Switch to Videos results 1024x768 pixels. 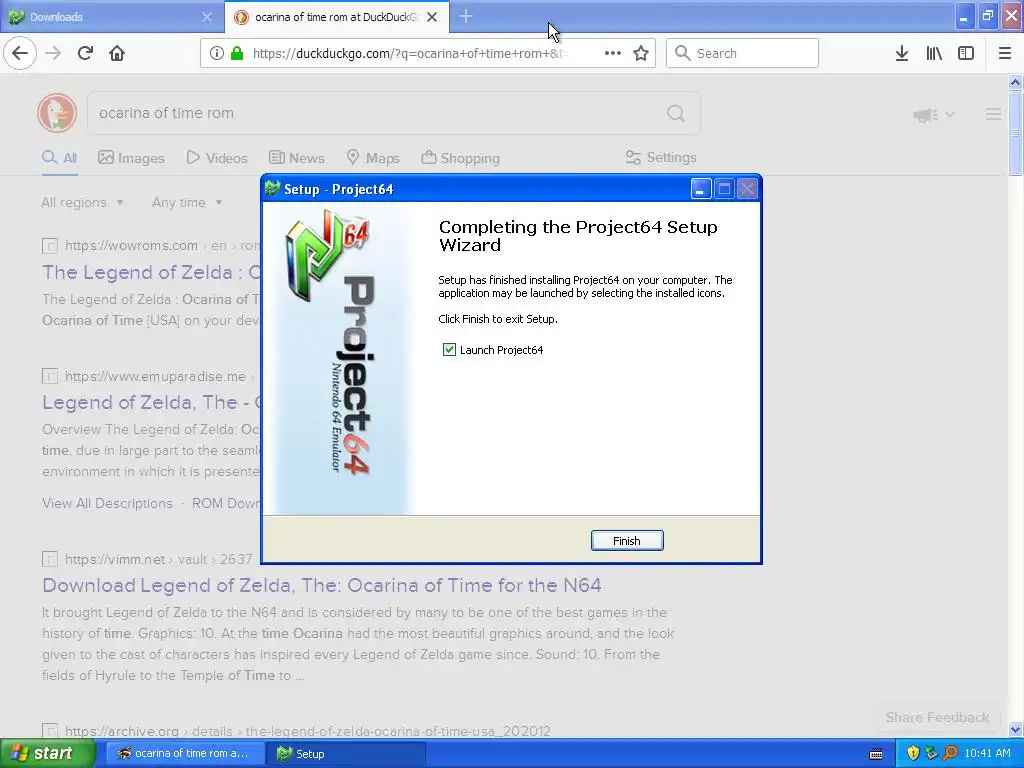tap(217, 157)
